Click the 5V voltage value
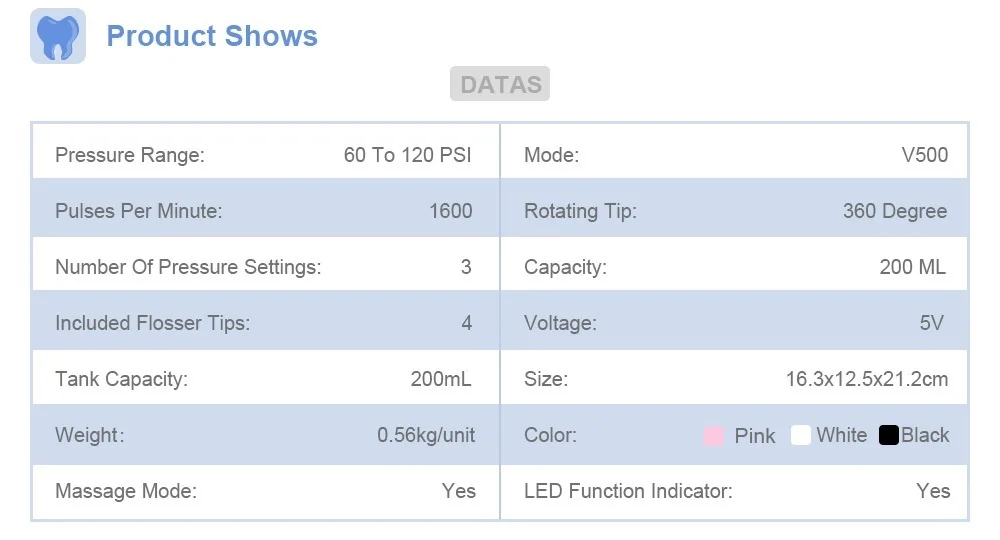The width and height of the screenshot is (1000, 540). 932,323
